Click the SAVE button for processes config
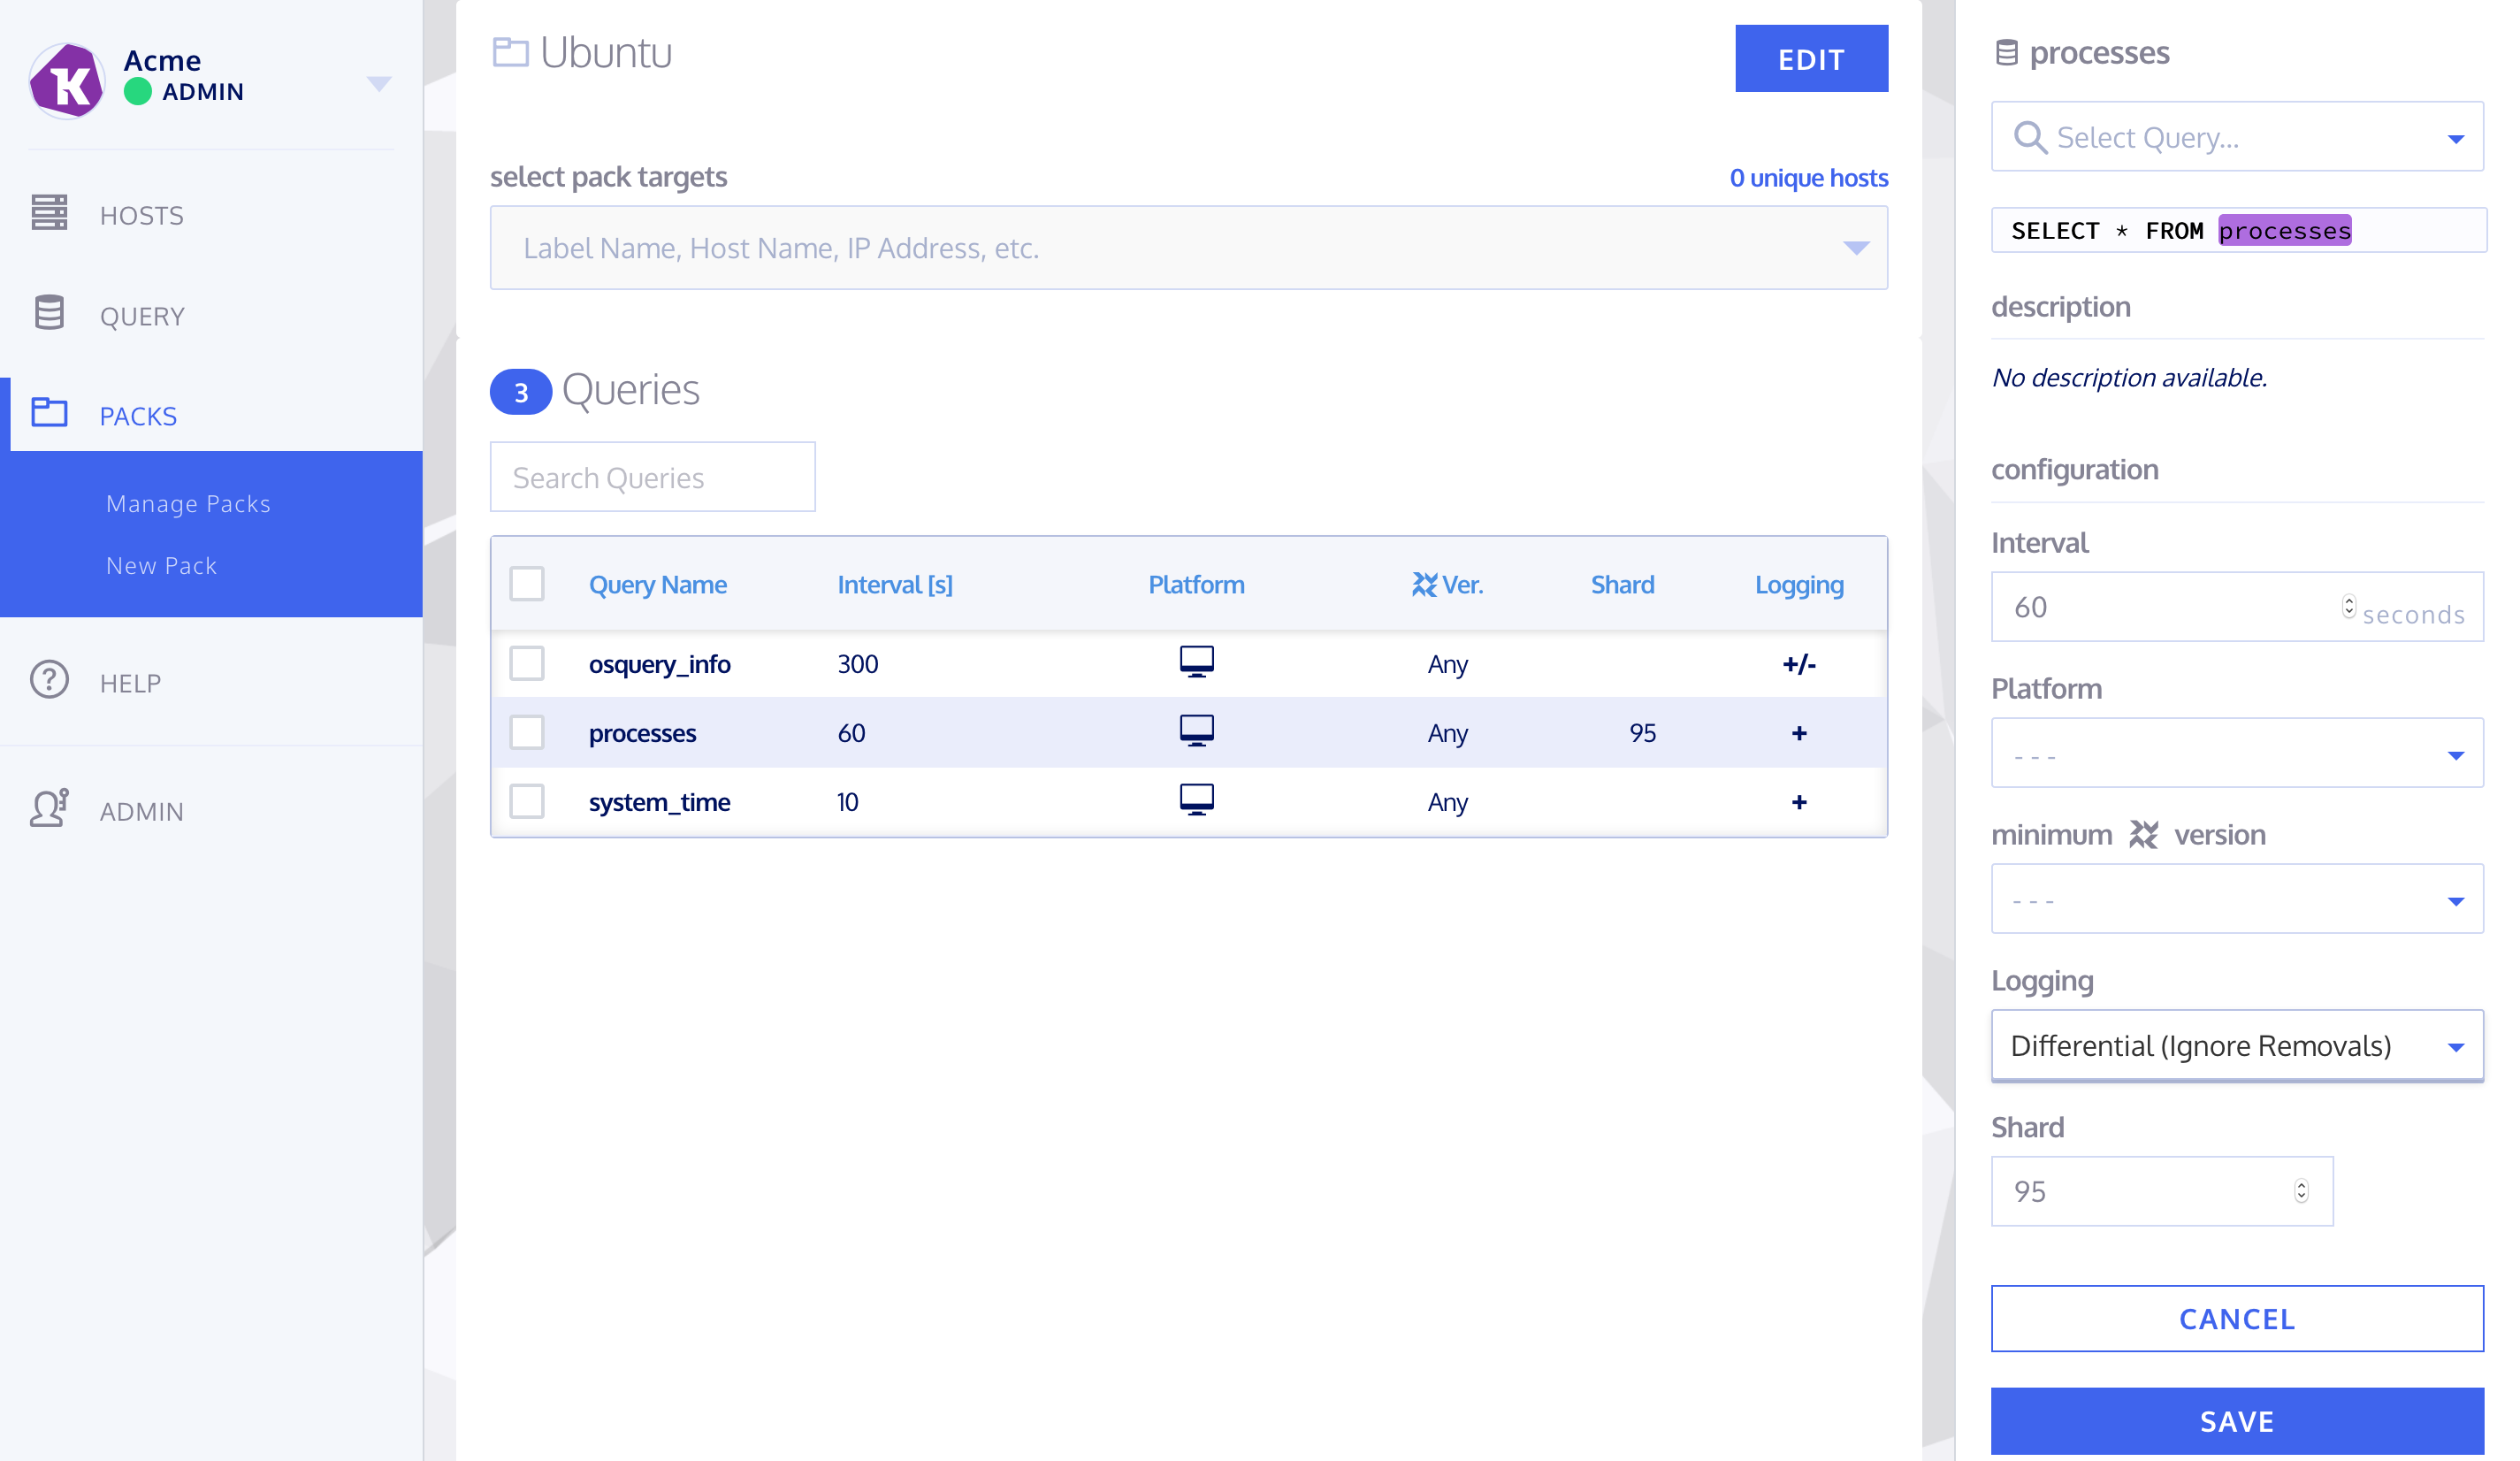This screenshot has width=2520, height=1461. point(2237,1418)
